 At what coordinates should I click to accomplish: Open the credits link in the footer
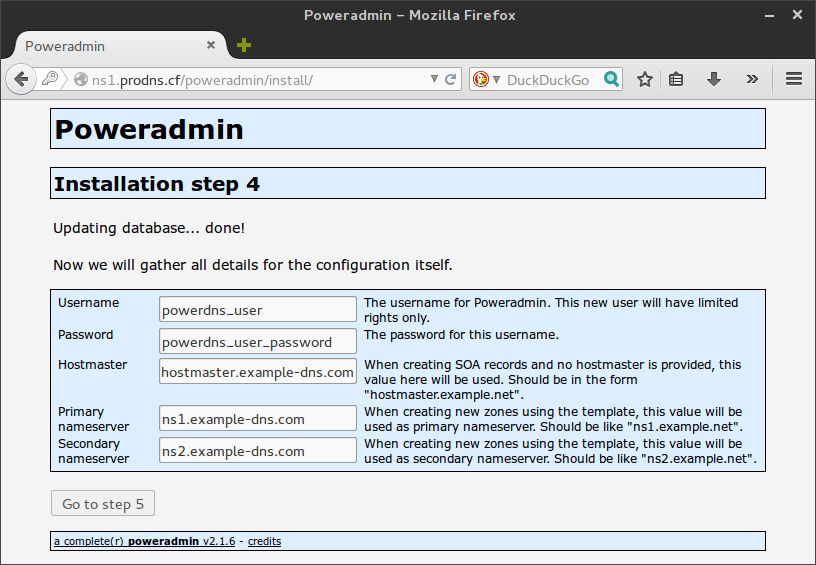click(264, 541)
